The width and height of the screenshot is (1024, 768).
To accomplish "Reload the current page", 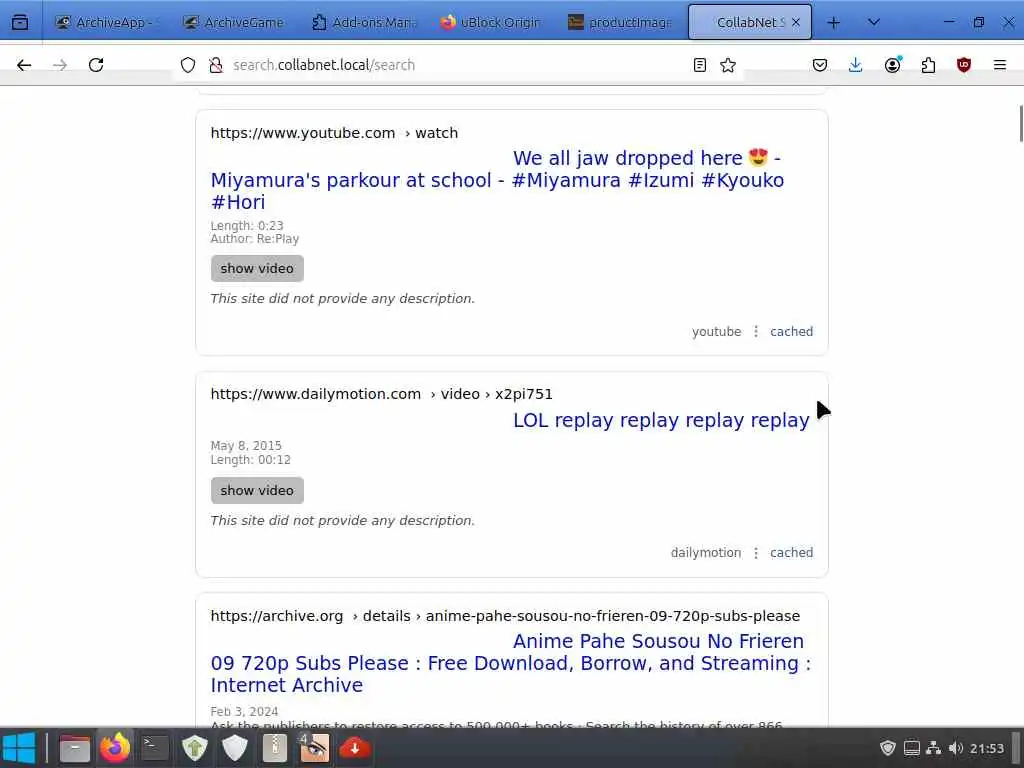I will pyautogui.click(x=96, y=65).
